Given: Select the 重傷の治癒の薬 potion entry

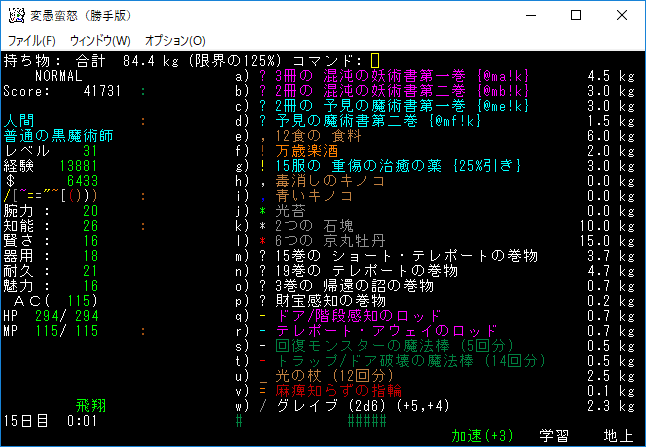Looking at the screenshot, I should 400,166.
